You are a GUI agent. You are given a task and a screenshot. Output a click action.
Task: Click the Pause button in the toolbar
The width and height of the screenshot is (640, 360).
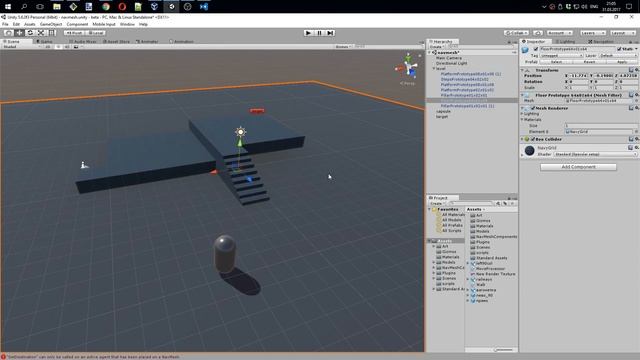(320, 33)
